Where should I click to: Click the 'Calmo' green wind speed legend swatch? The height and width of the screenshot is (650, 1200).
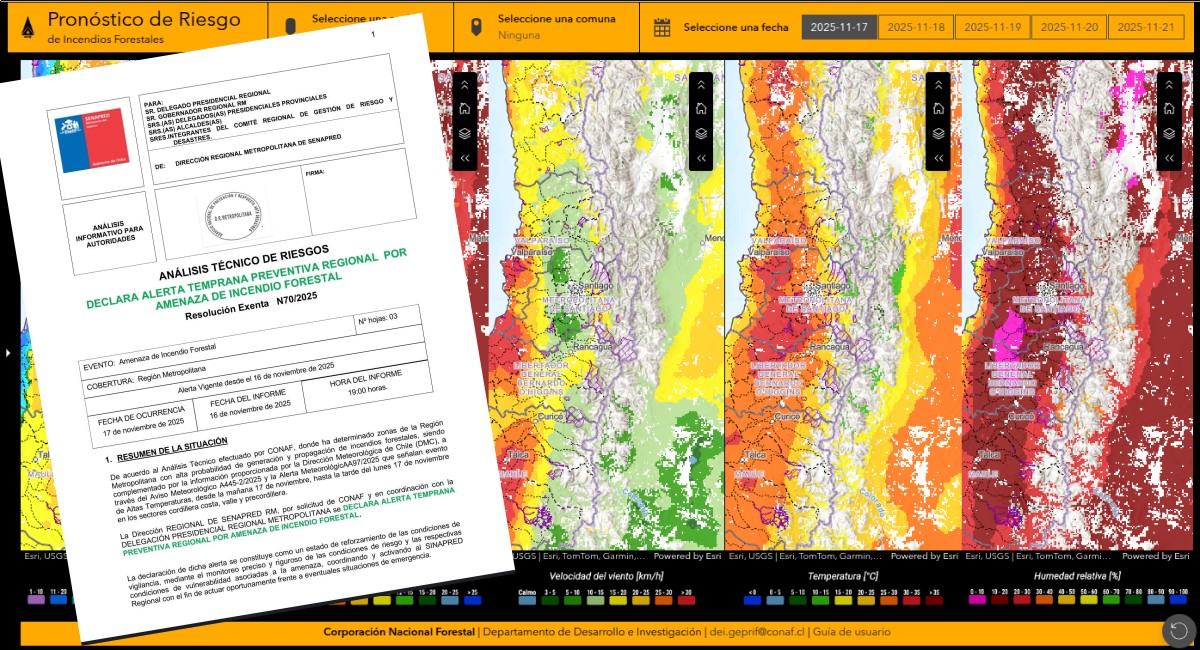click(x=527, y=600)
